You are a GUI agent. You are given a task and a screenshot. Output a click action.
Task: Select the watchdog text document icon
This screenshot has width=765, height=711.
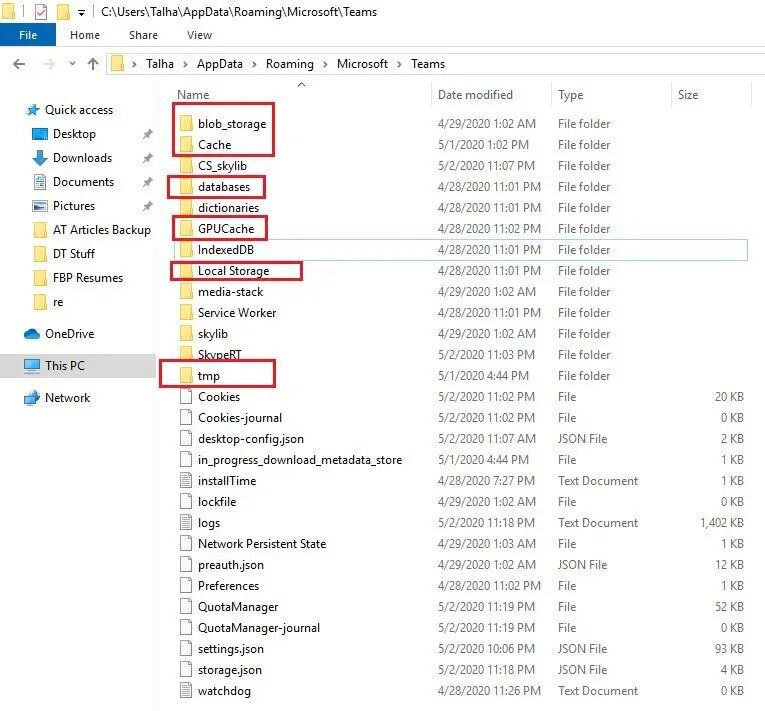click(186, 690)
